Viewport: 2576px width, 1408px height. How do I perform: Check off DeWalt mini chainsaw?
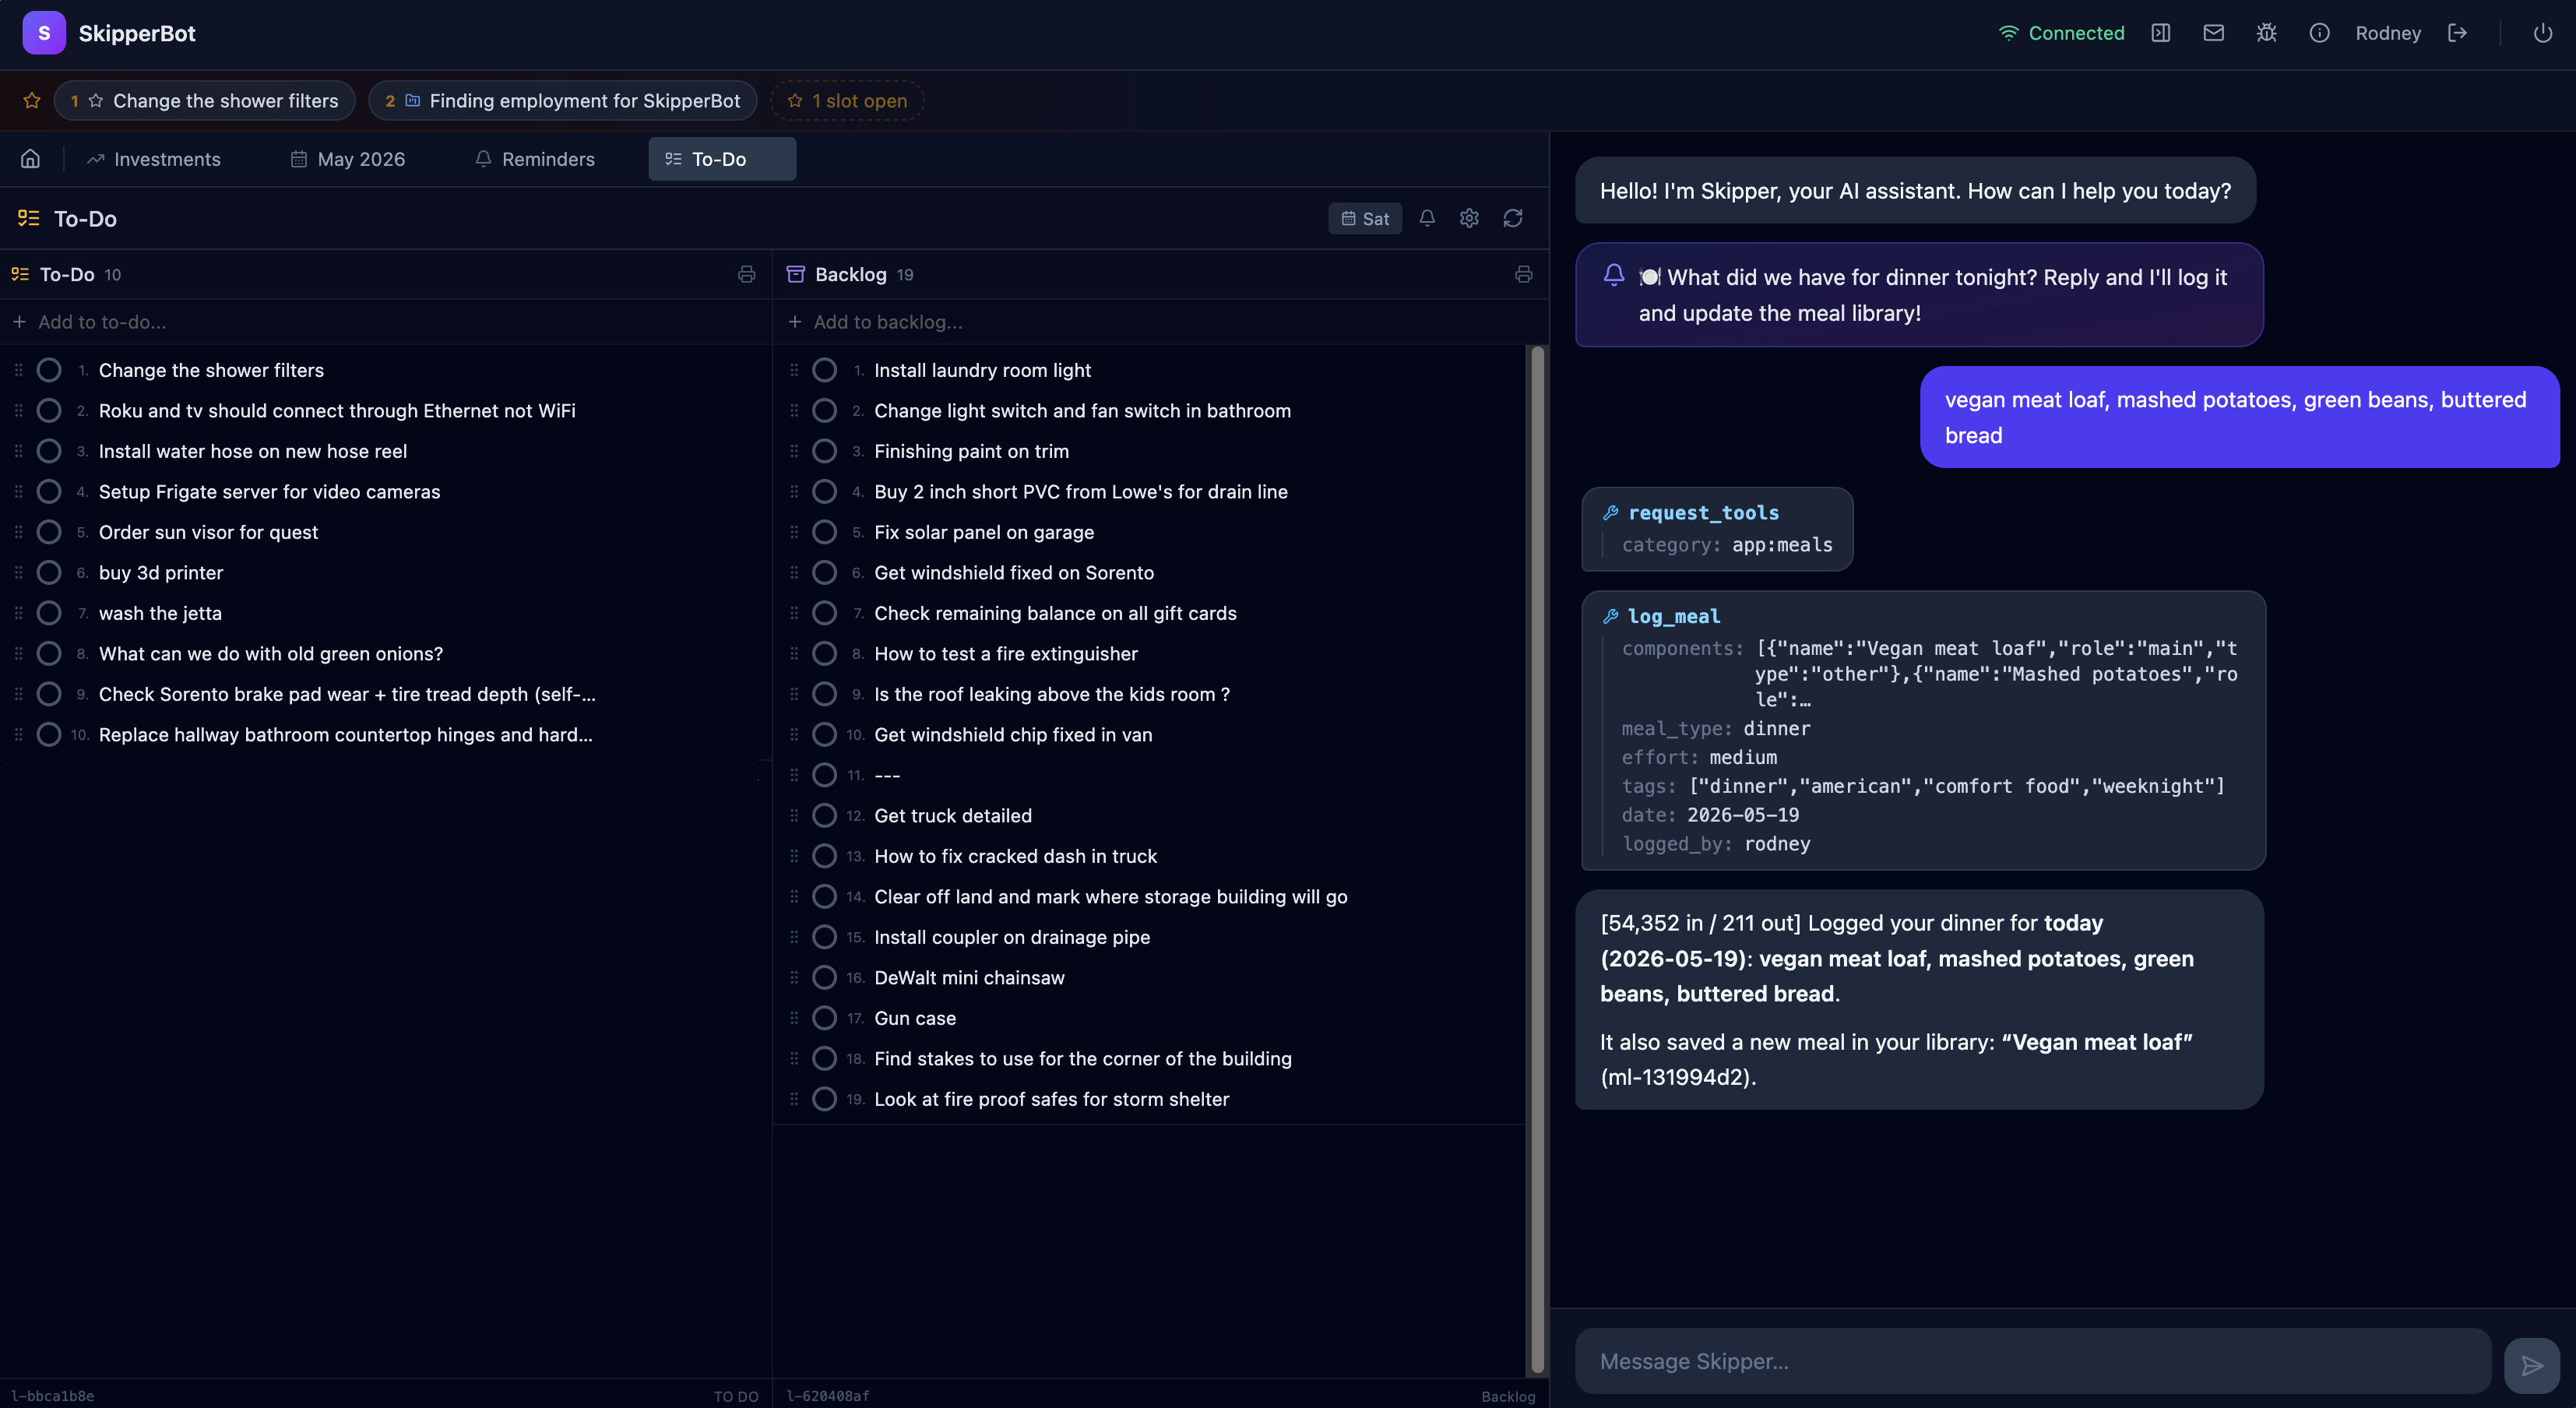coord(824,978)
